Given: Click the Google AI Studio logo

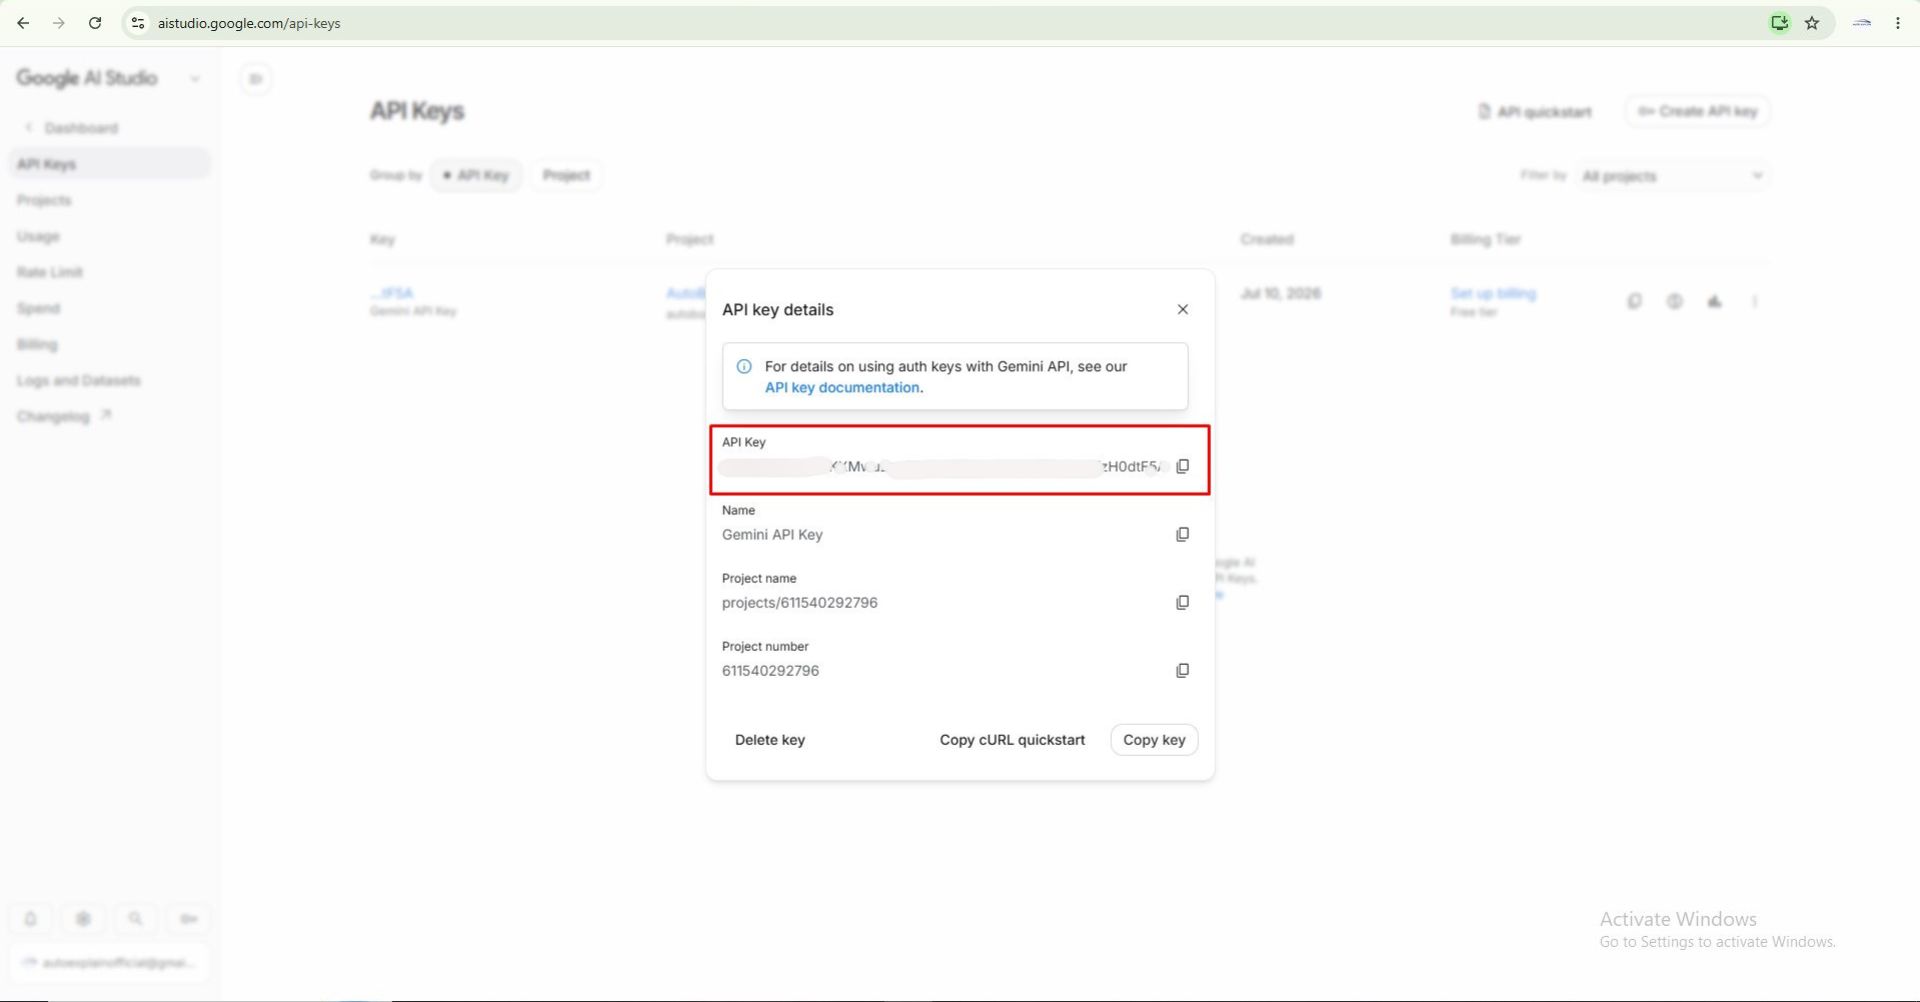Looking at the screenshot, I should click(87, 78).
